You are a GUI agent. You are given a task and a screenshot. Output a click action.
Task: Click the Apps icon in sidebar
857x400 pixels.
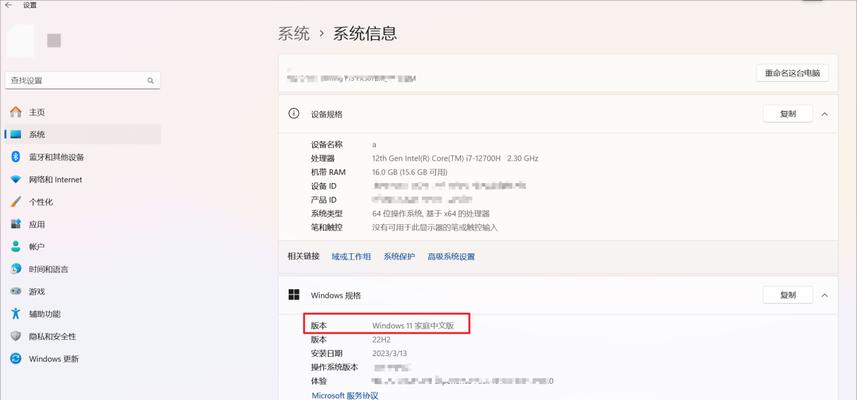pyautogui.click(x=16, y=224)
